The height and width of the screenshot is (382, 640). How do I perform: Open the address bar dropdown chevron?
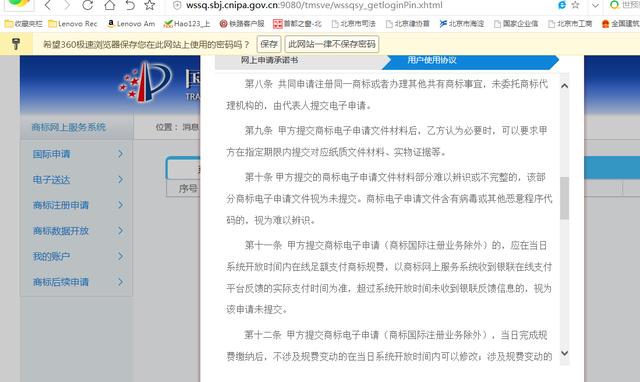[595, 6]
